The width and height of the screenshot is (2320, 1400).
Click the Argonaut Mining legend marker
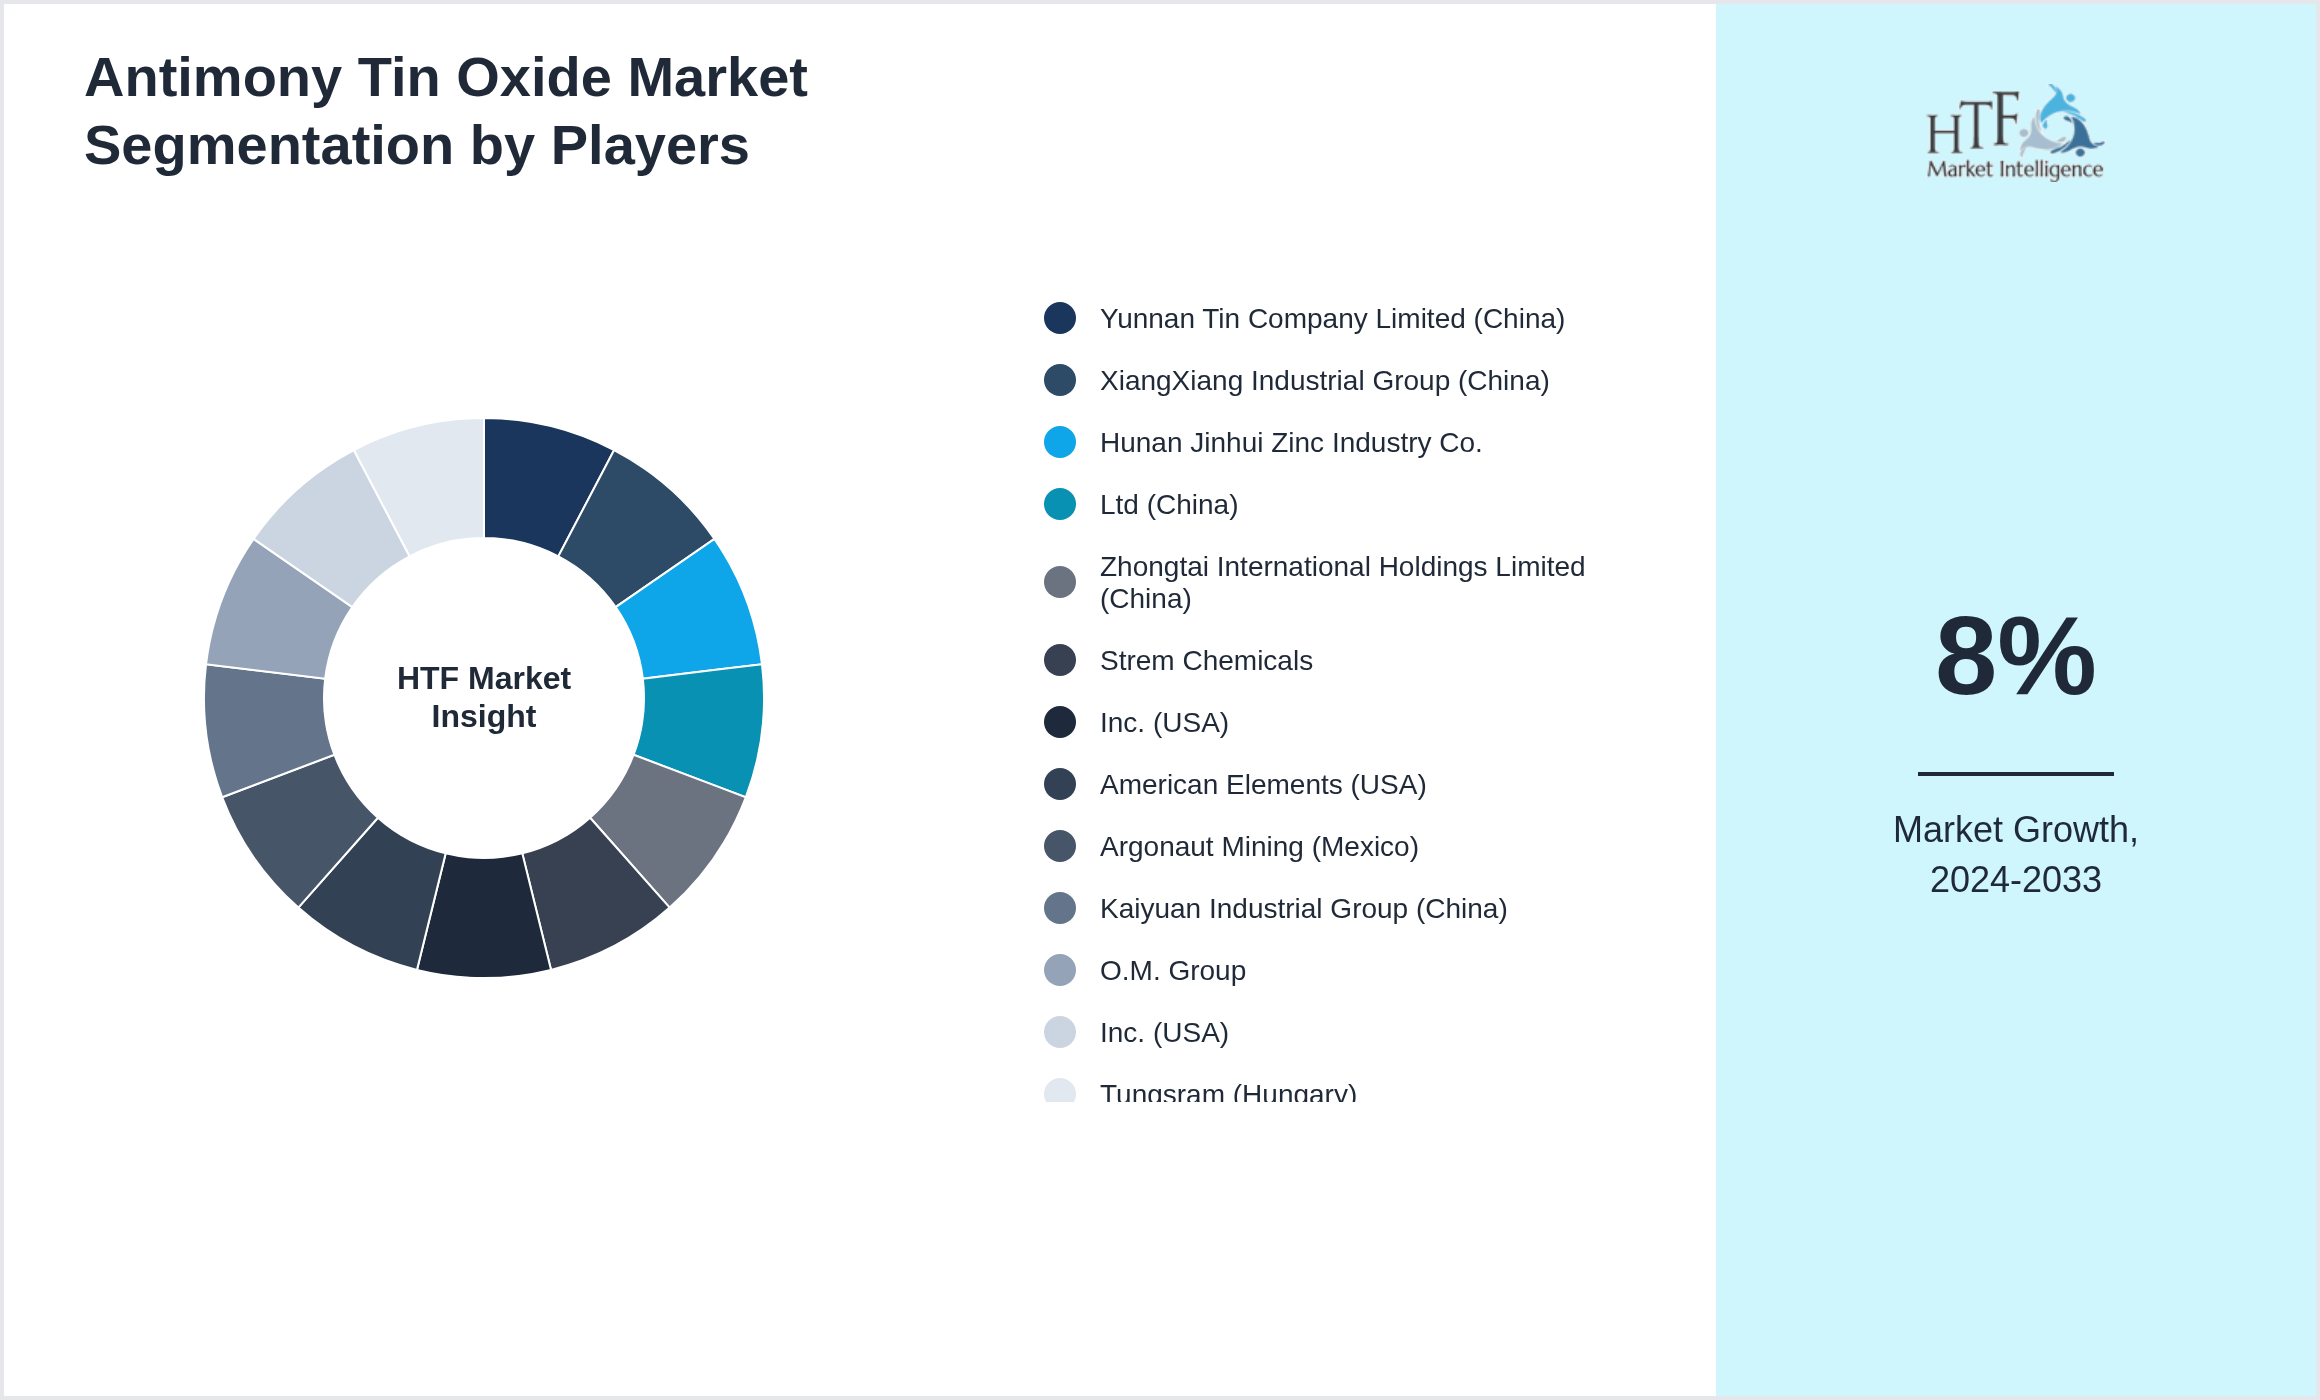pos(1058,846)
